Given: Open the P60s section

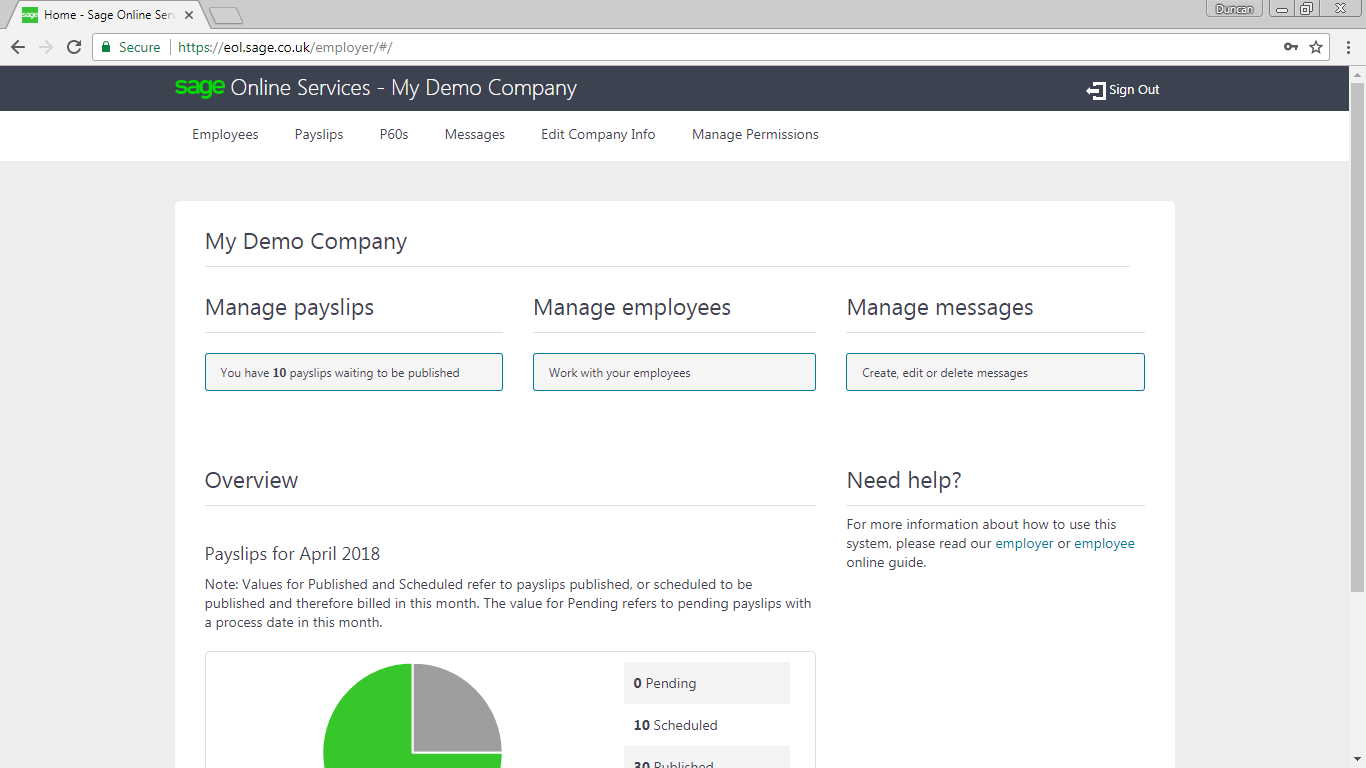Looking at the screenshot, I should tap(394, 135).
